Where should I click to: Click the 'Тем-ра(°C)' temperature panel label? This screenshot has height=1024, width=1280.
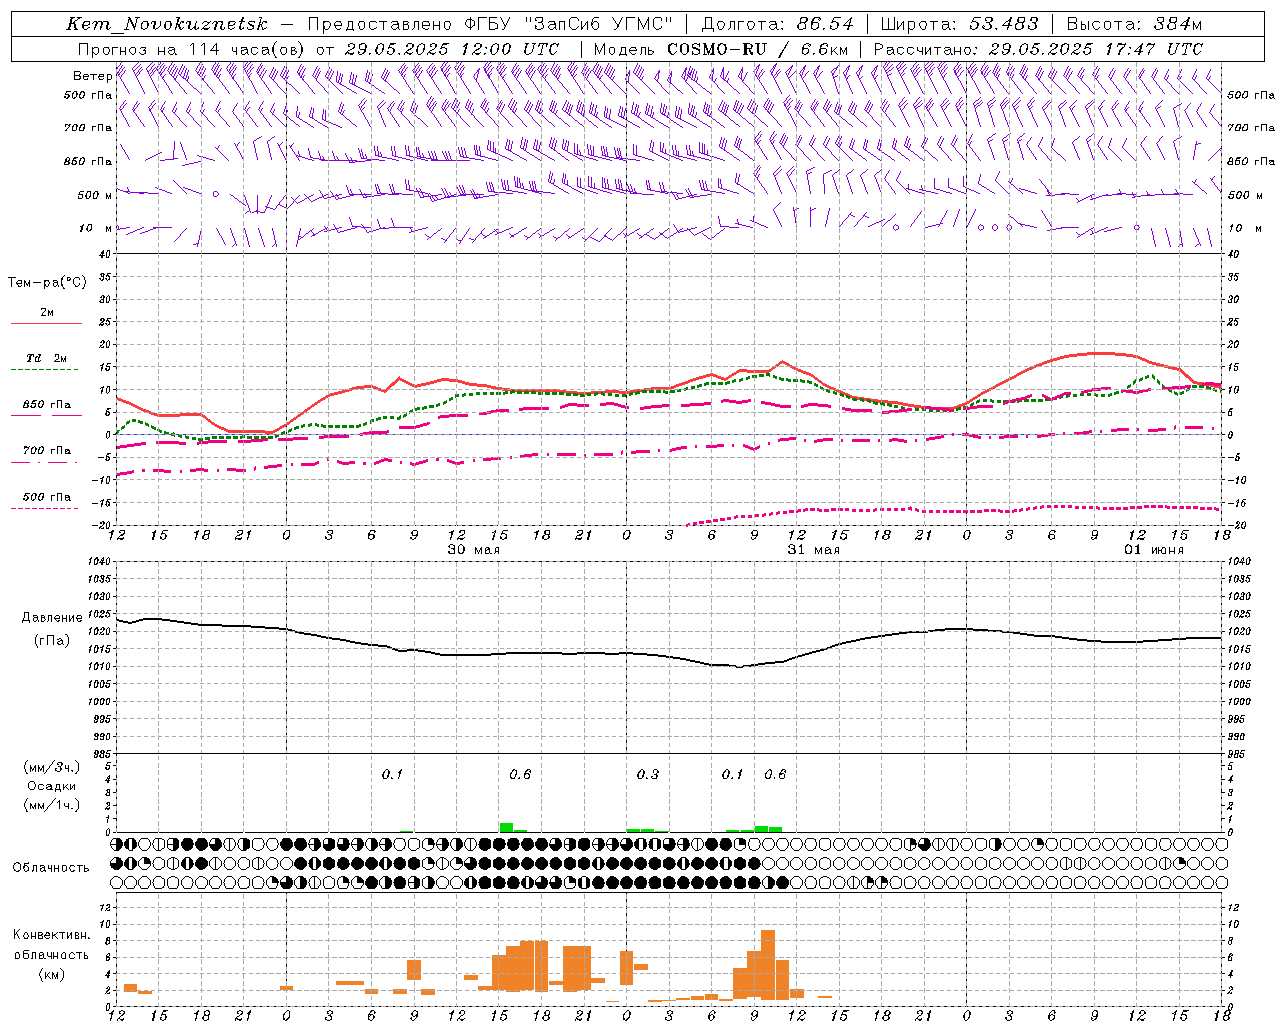(47, 283)
